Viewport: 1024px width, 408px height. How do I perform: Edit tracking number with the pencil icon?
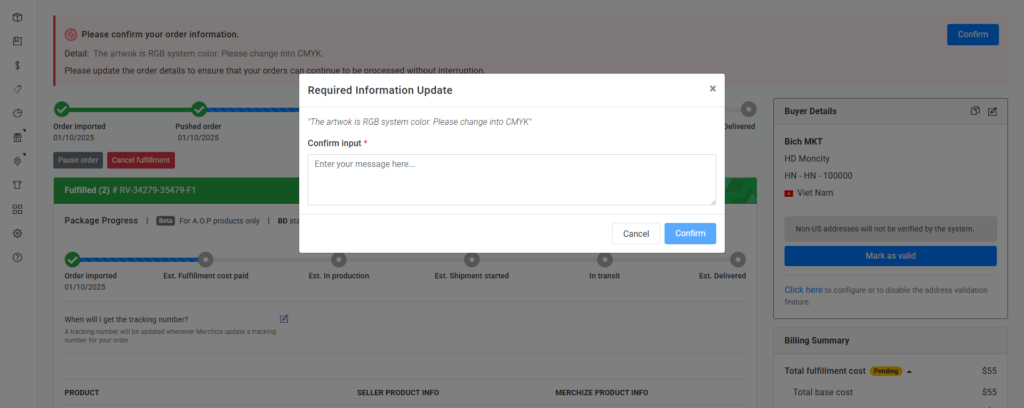[284, 319]
